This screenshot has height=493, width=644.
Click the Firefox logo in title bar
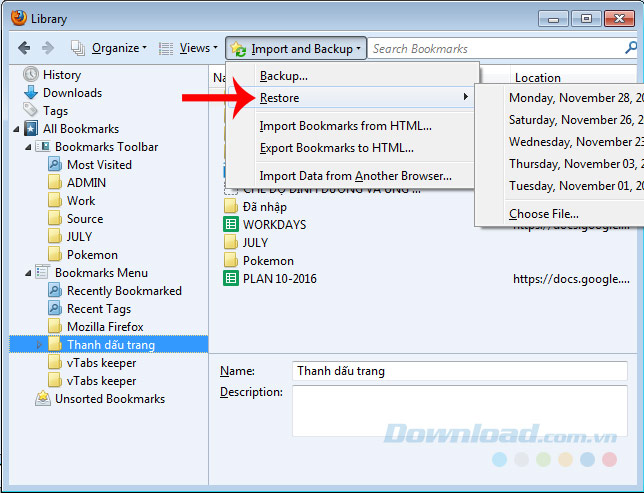click(18, 18)
